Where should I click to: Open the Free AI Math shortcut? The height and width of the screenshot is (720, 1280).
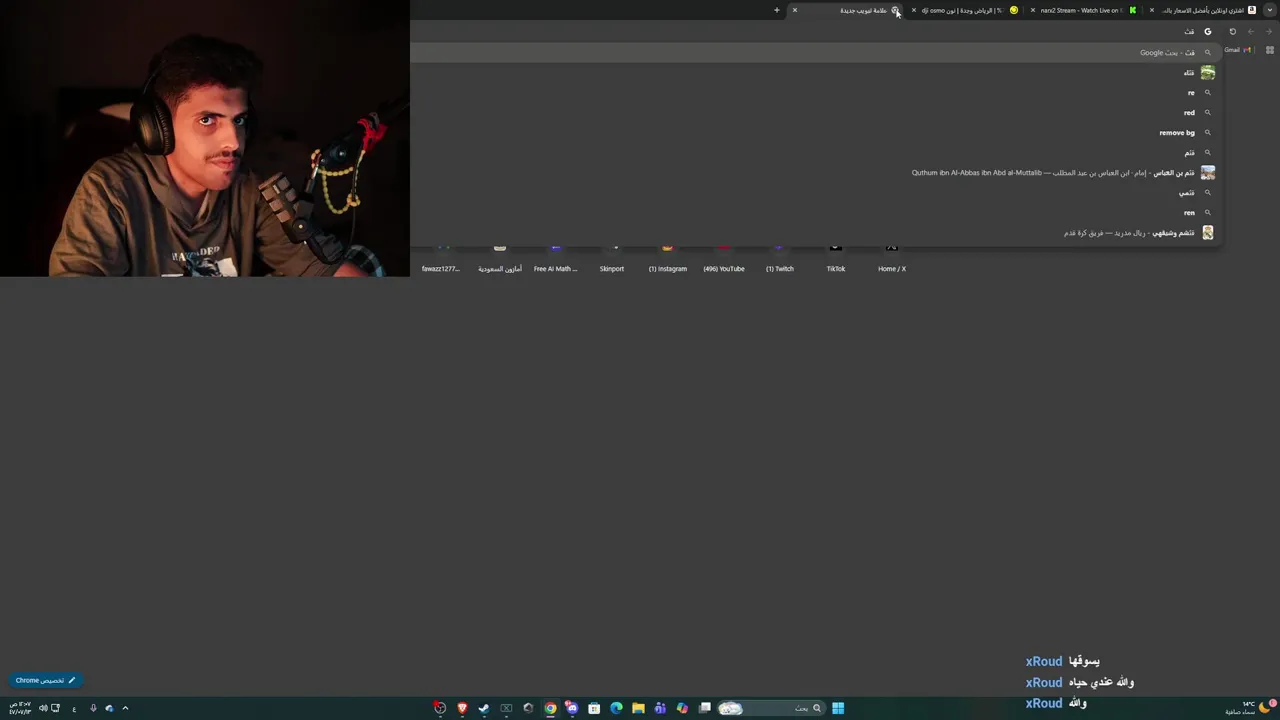[556, 260]
